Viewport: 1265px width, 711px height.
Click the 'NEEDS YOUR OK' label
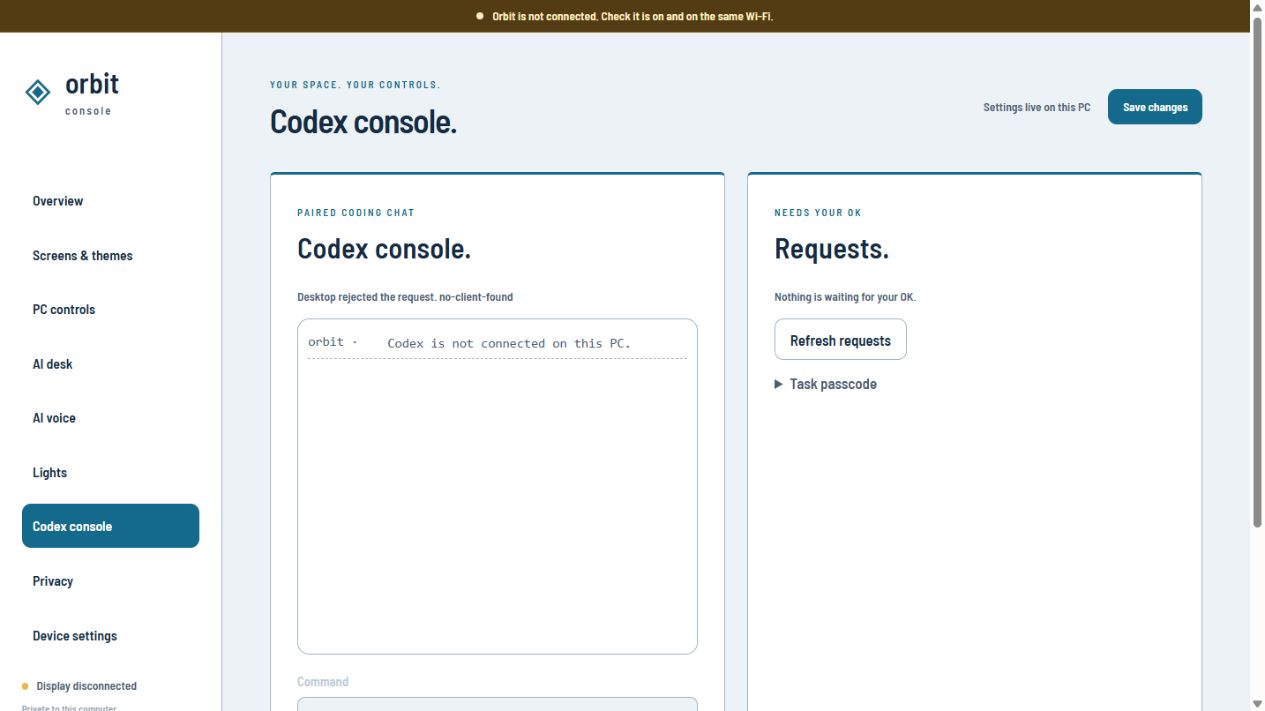[818, 213]
